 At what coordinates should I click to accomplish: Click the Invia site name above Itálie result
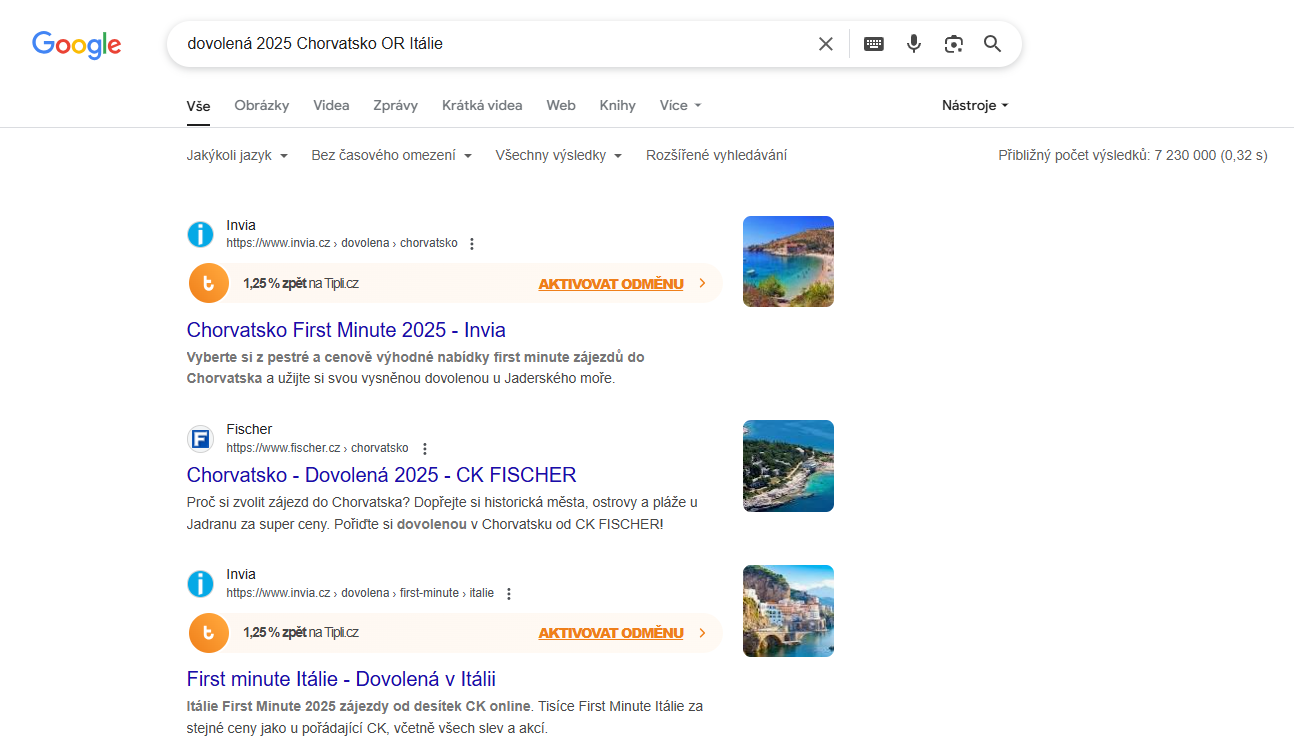(x=241, y=574)
